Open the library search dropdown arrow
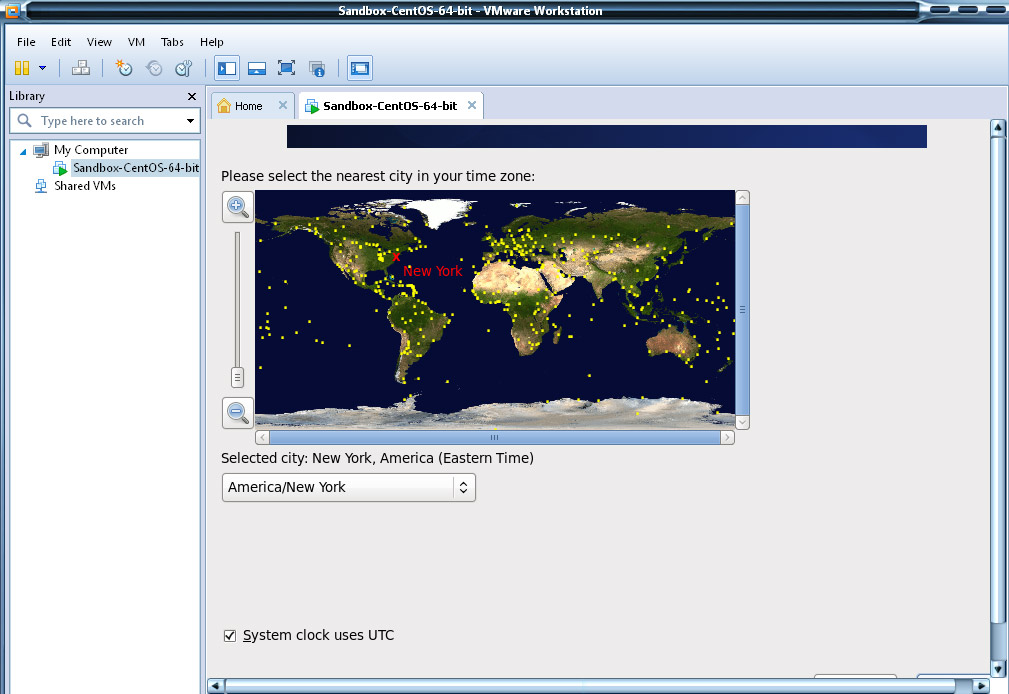The width and height of the screenshot is (1009, 694). point(190,120)
